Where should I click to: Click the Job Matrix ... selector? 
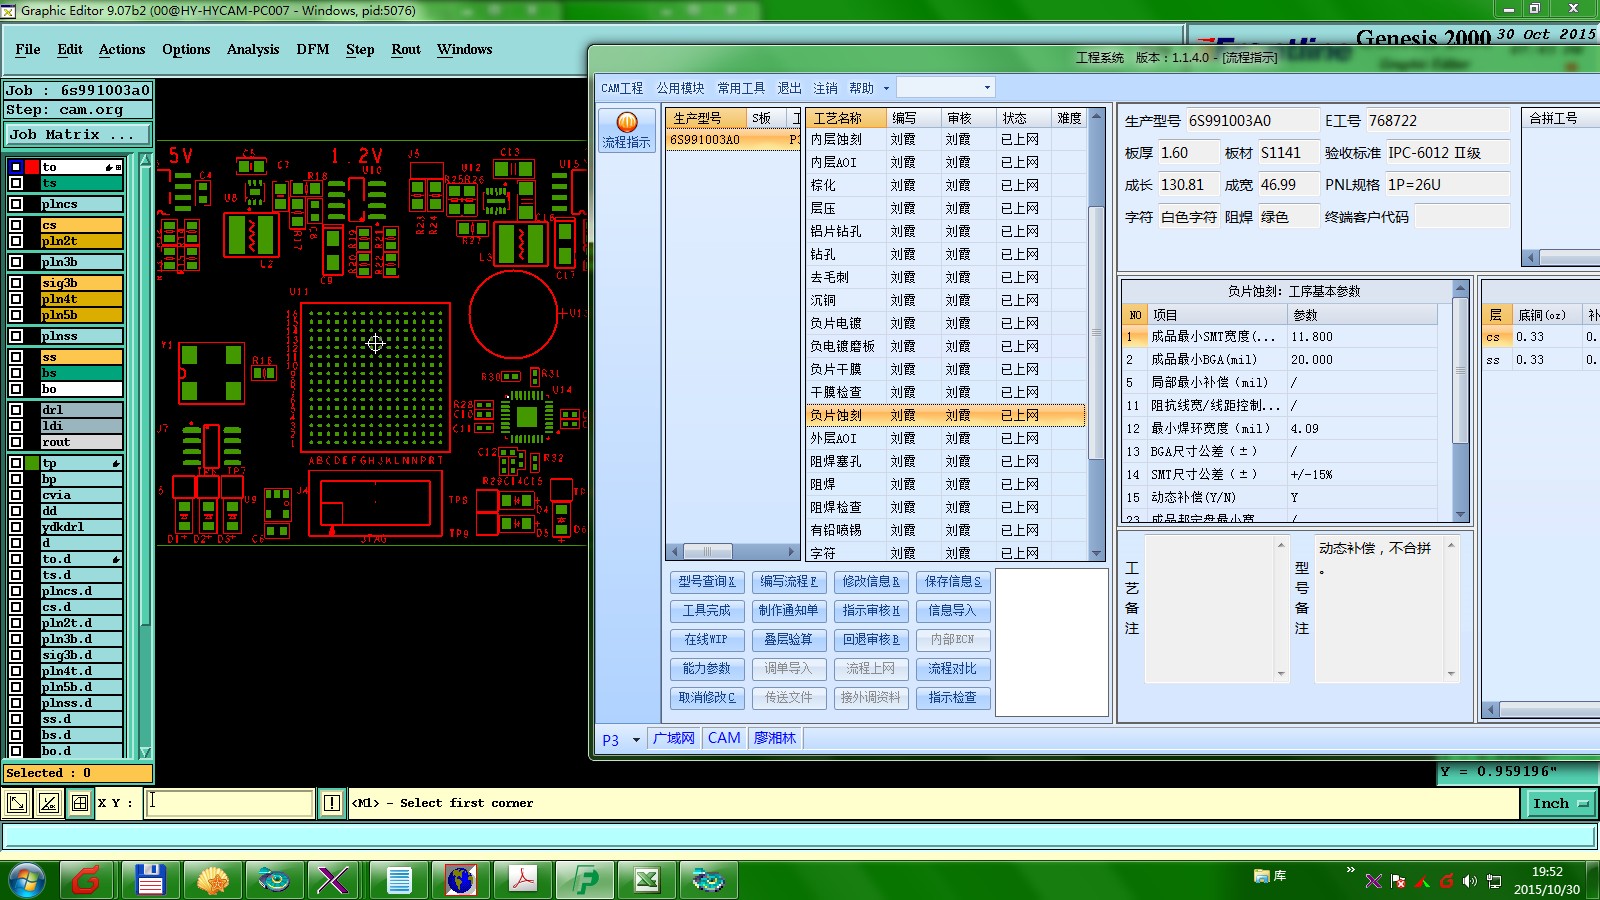coord(78,134)
